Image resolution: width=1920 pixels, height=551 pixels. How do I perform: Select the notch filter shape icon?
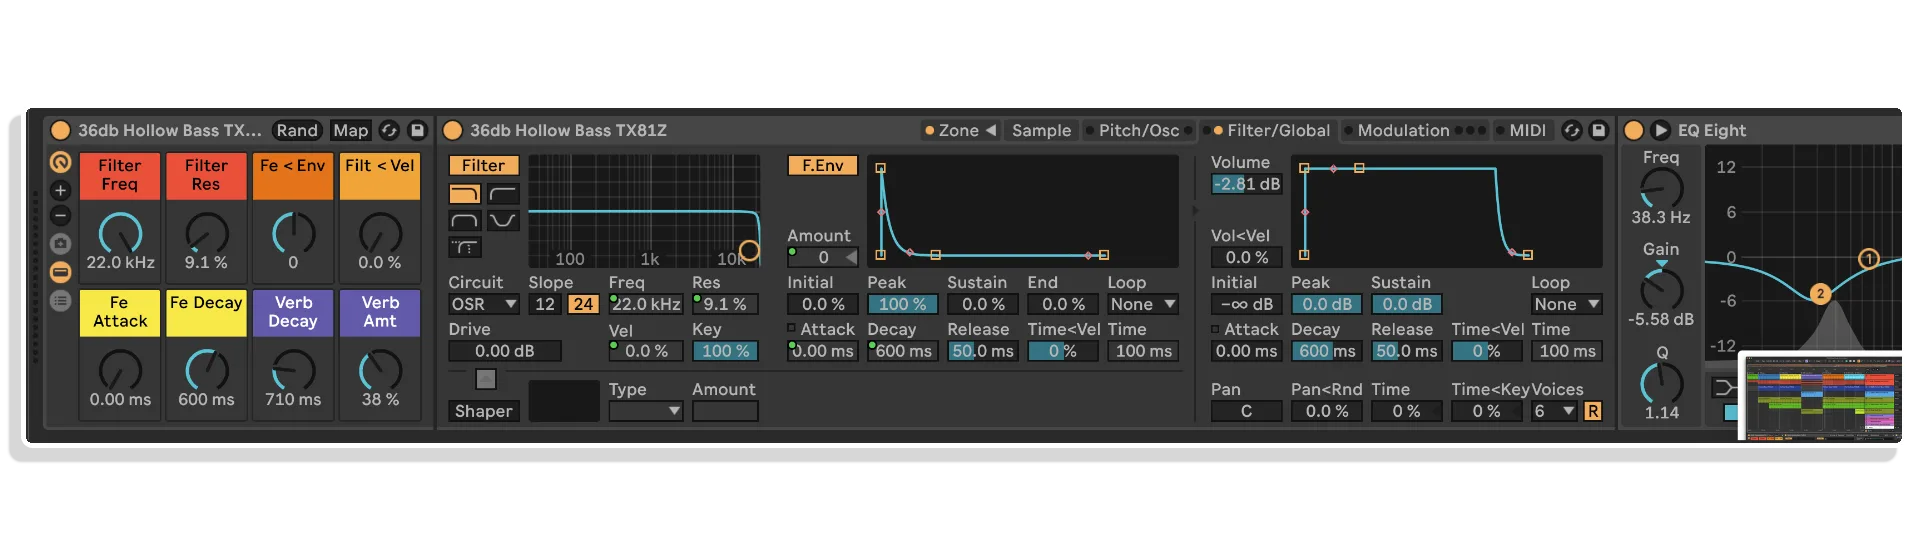click(x=503, y=220)
